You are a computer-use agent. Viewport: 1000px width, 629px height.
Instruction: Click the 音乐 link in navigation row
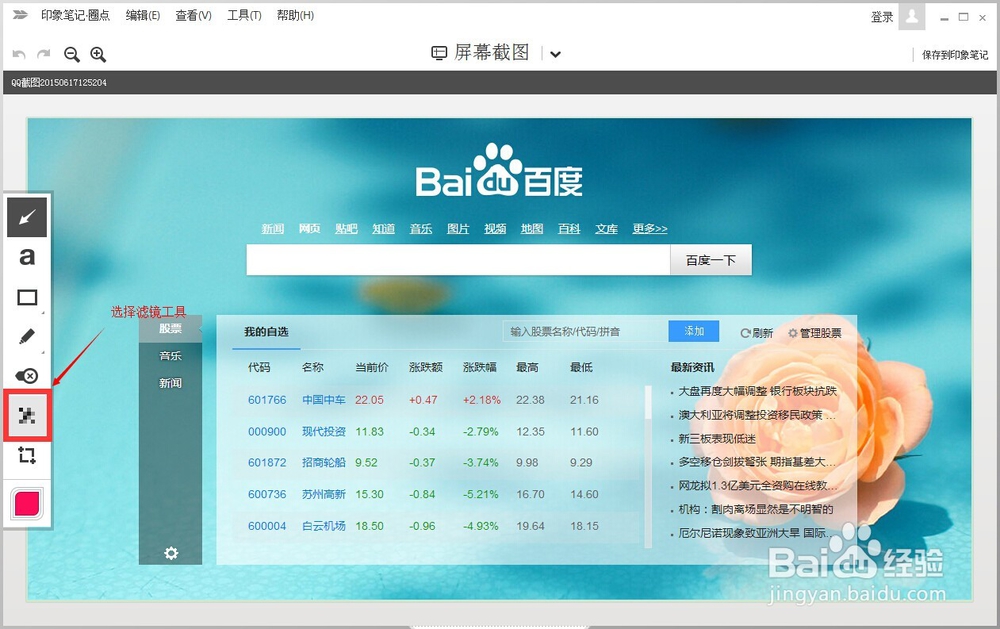click(x=421, y=228)
